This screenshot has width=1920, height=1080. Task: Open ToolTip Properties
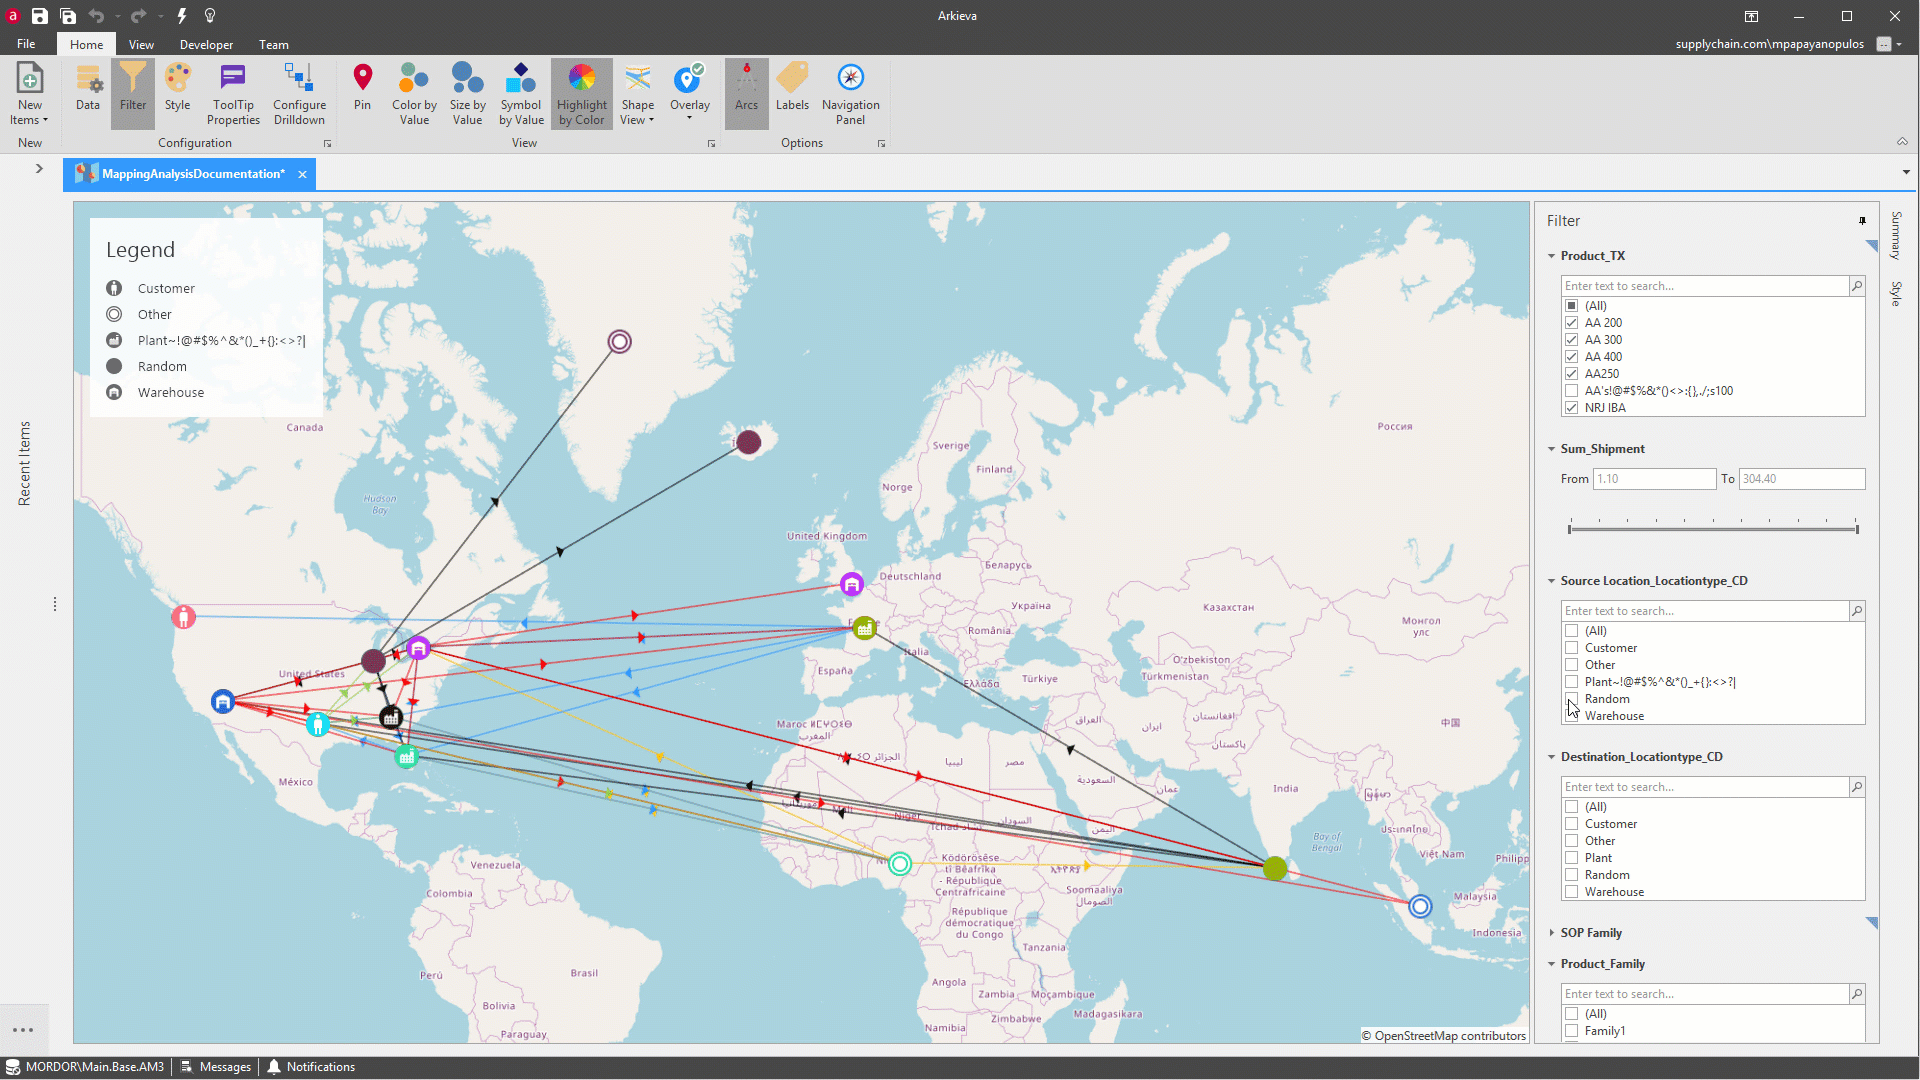pos(233,94)
